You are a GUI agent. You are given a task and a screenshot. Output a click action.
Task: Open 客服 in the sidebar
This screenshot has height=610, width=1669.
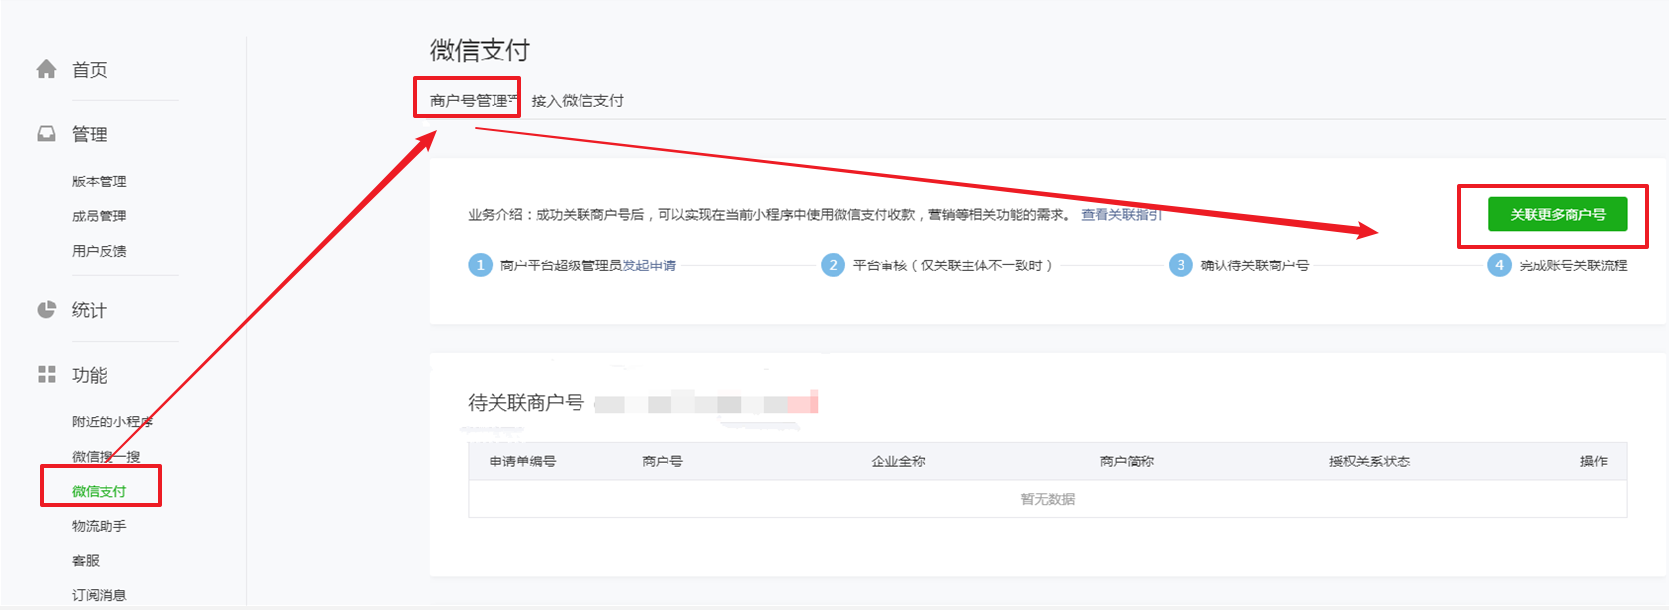[x=86, y=561]
